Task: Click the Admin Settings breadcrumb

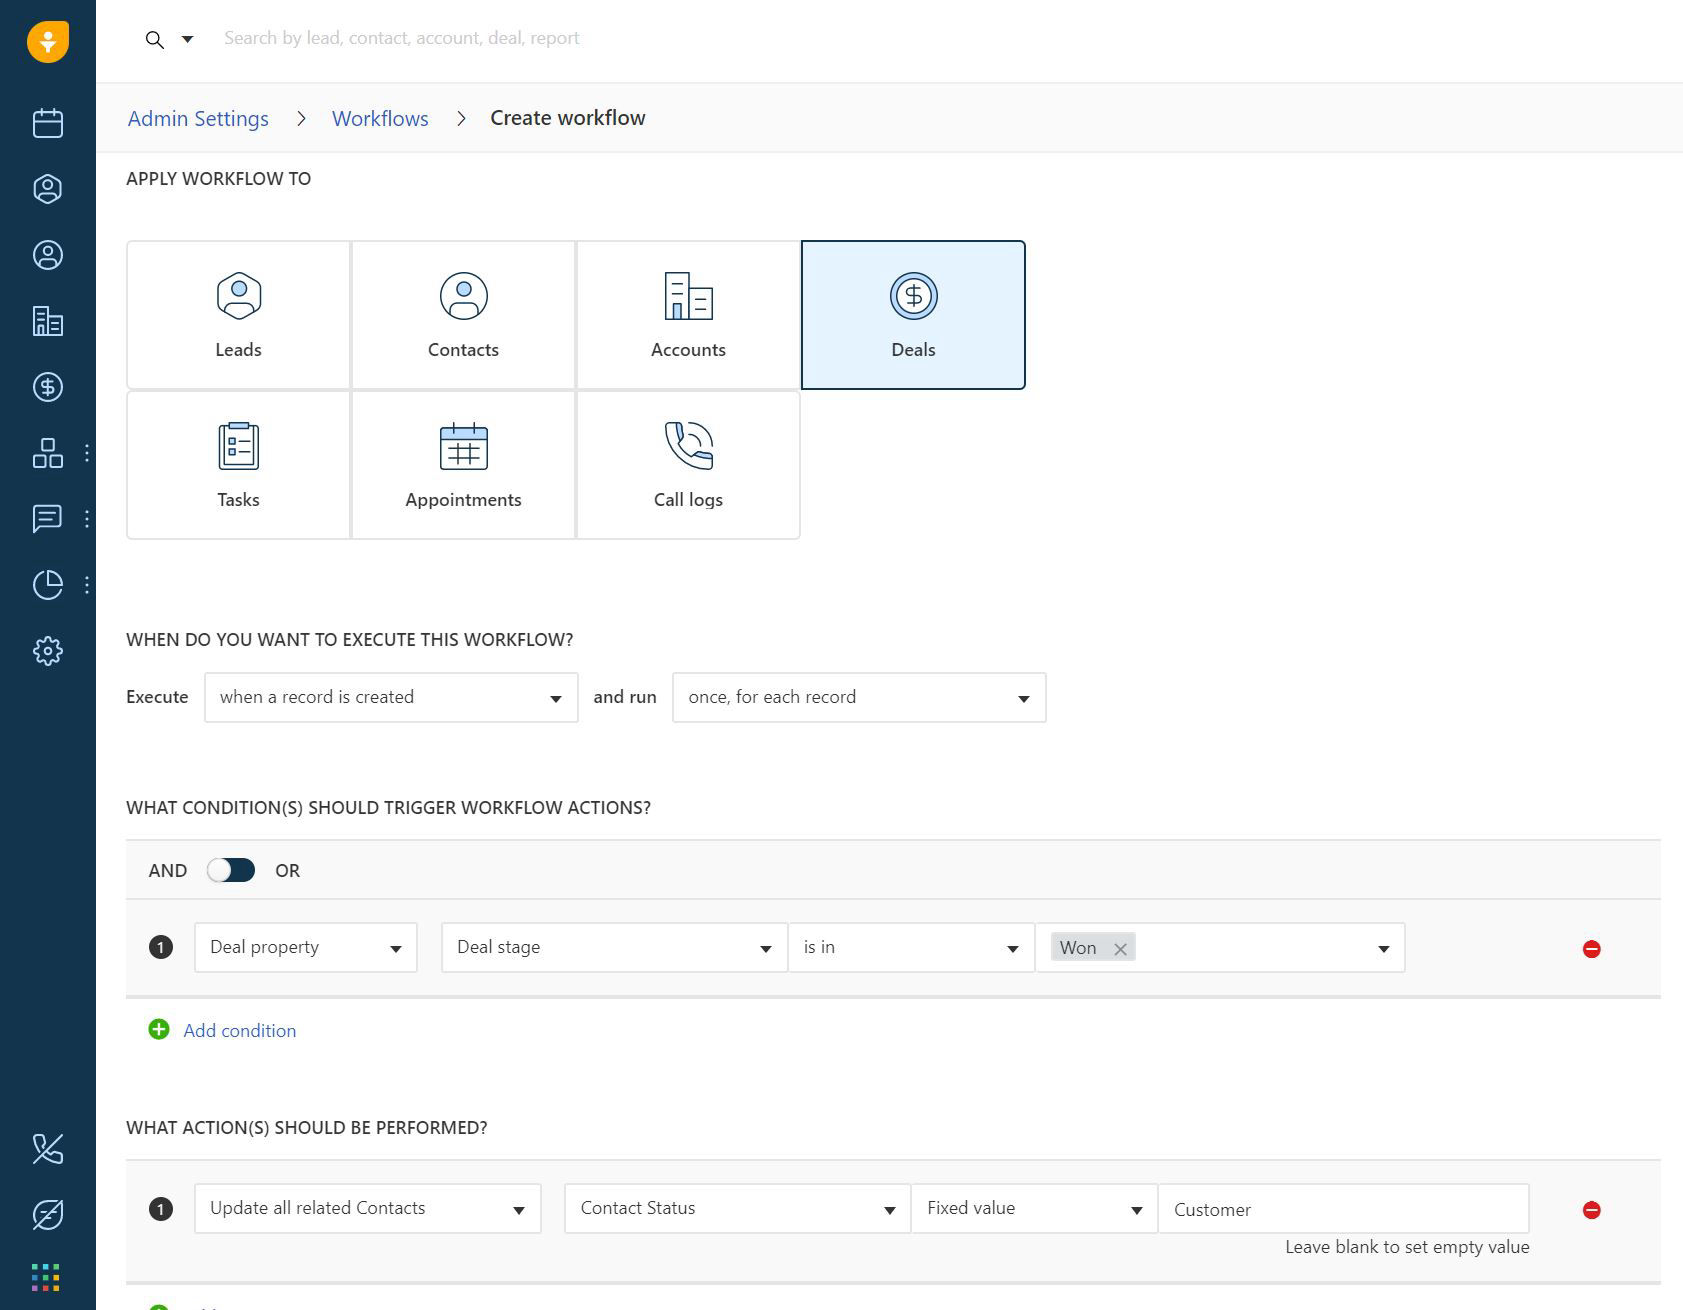Action: pos(197,118)
